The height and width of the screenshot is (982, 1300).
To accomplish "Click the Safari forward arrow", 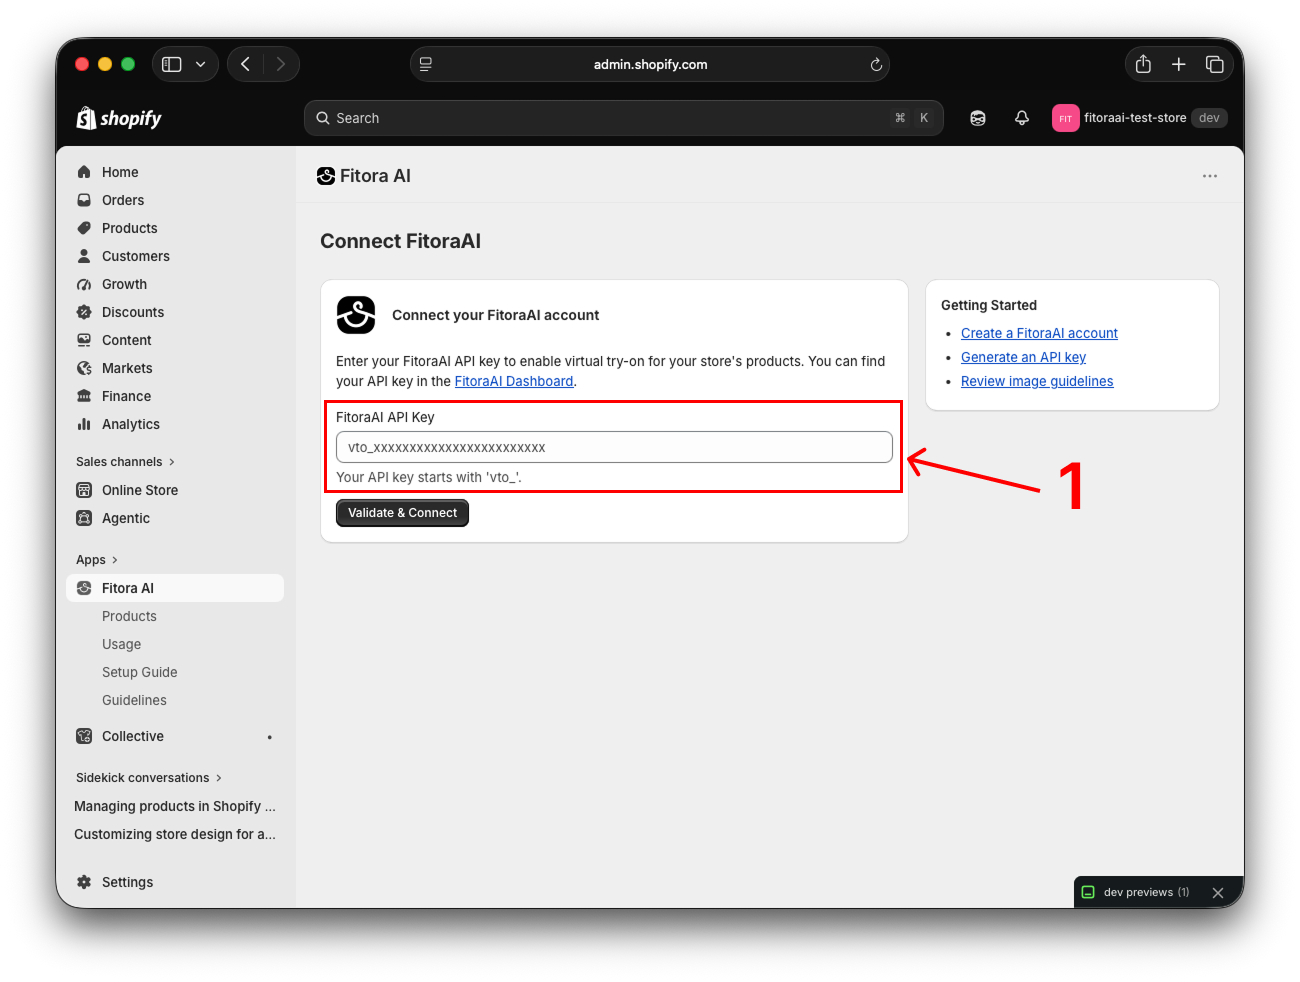I will pyautogui.click(x=281, y=64).
